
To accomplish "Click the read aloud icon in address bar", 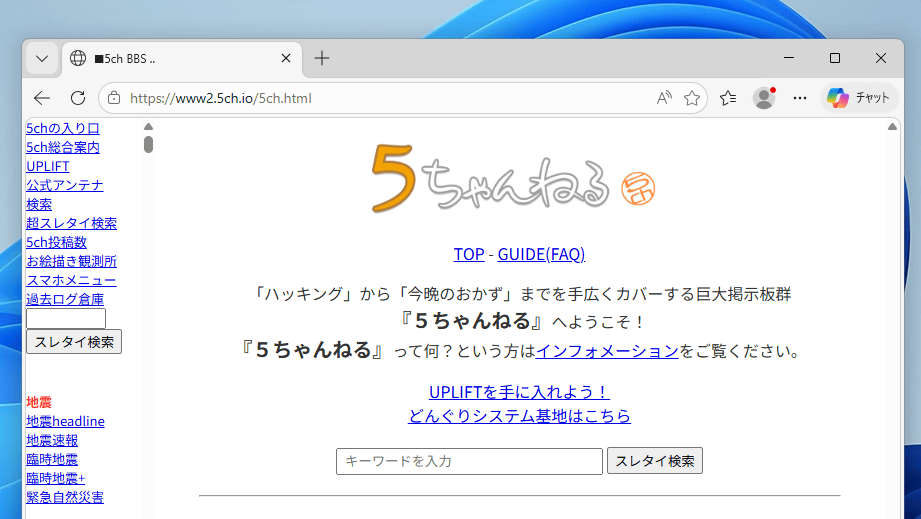I will click(664, 98).
